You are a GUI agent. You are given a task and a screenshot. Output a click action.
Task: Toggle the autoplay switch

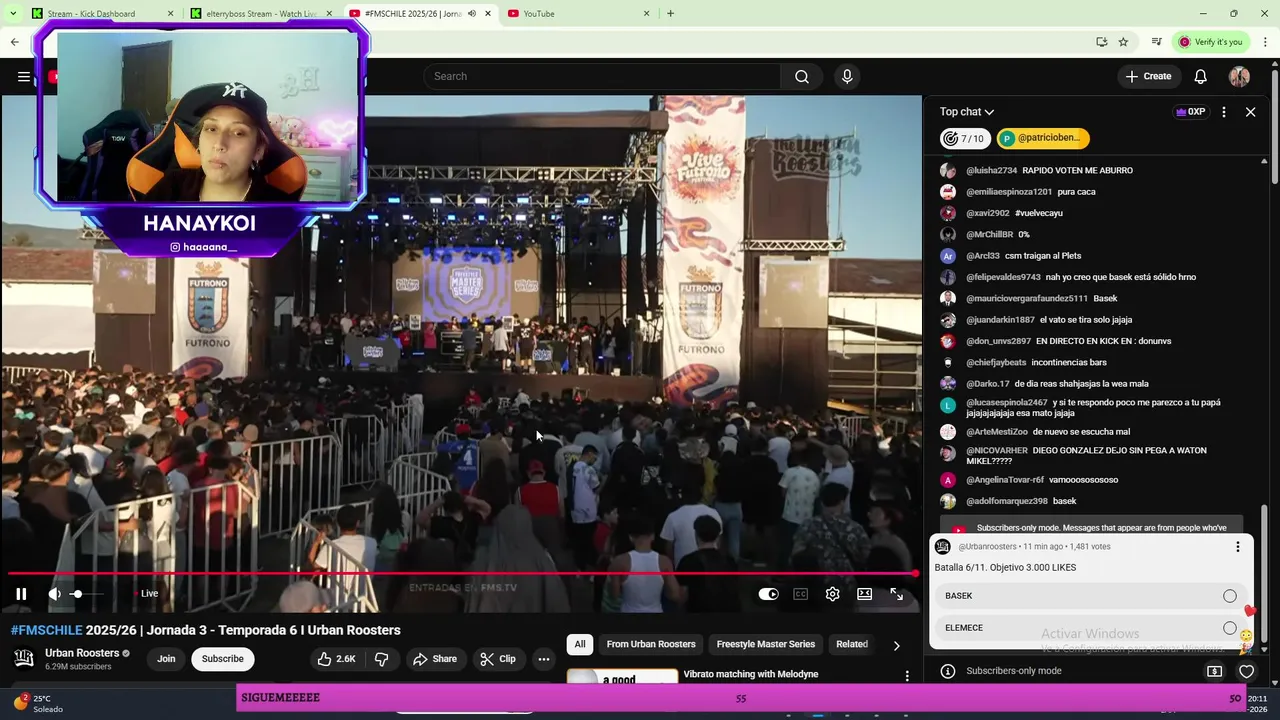tap(768, 594)
